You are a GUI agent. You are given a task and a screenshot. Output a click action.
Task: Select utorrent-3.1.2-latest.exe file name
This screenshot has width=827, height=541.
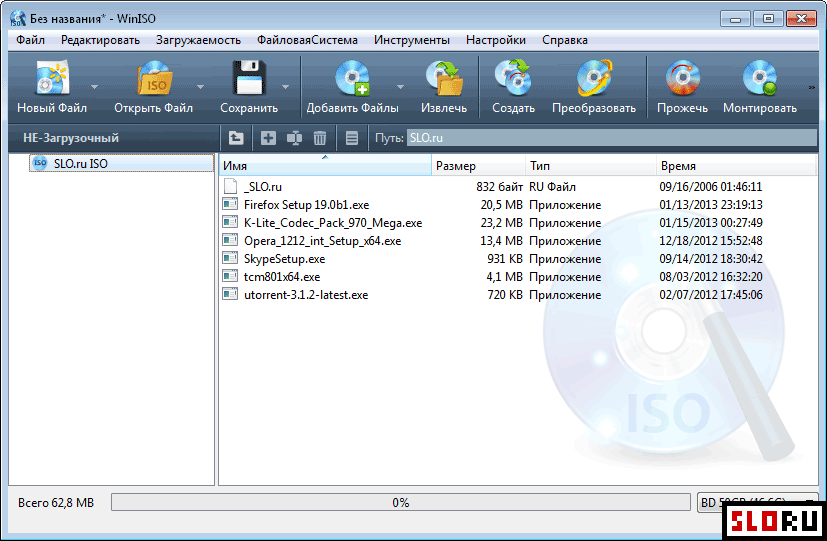pyautogui.click(x=306, y=294)
